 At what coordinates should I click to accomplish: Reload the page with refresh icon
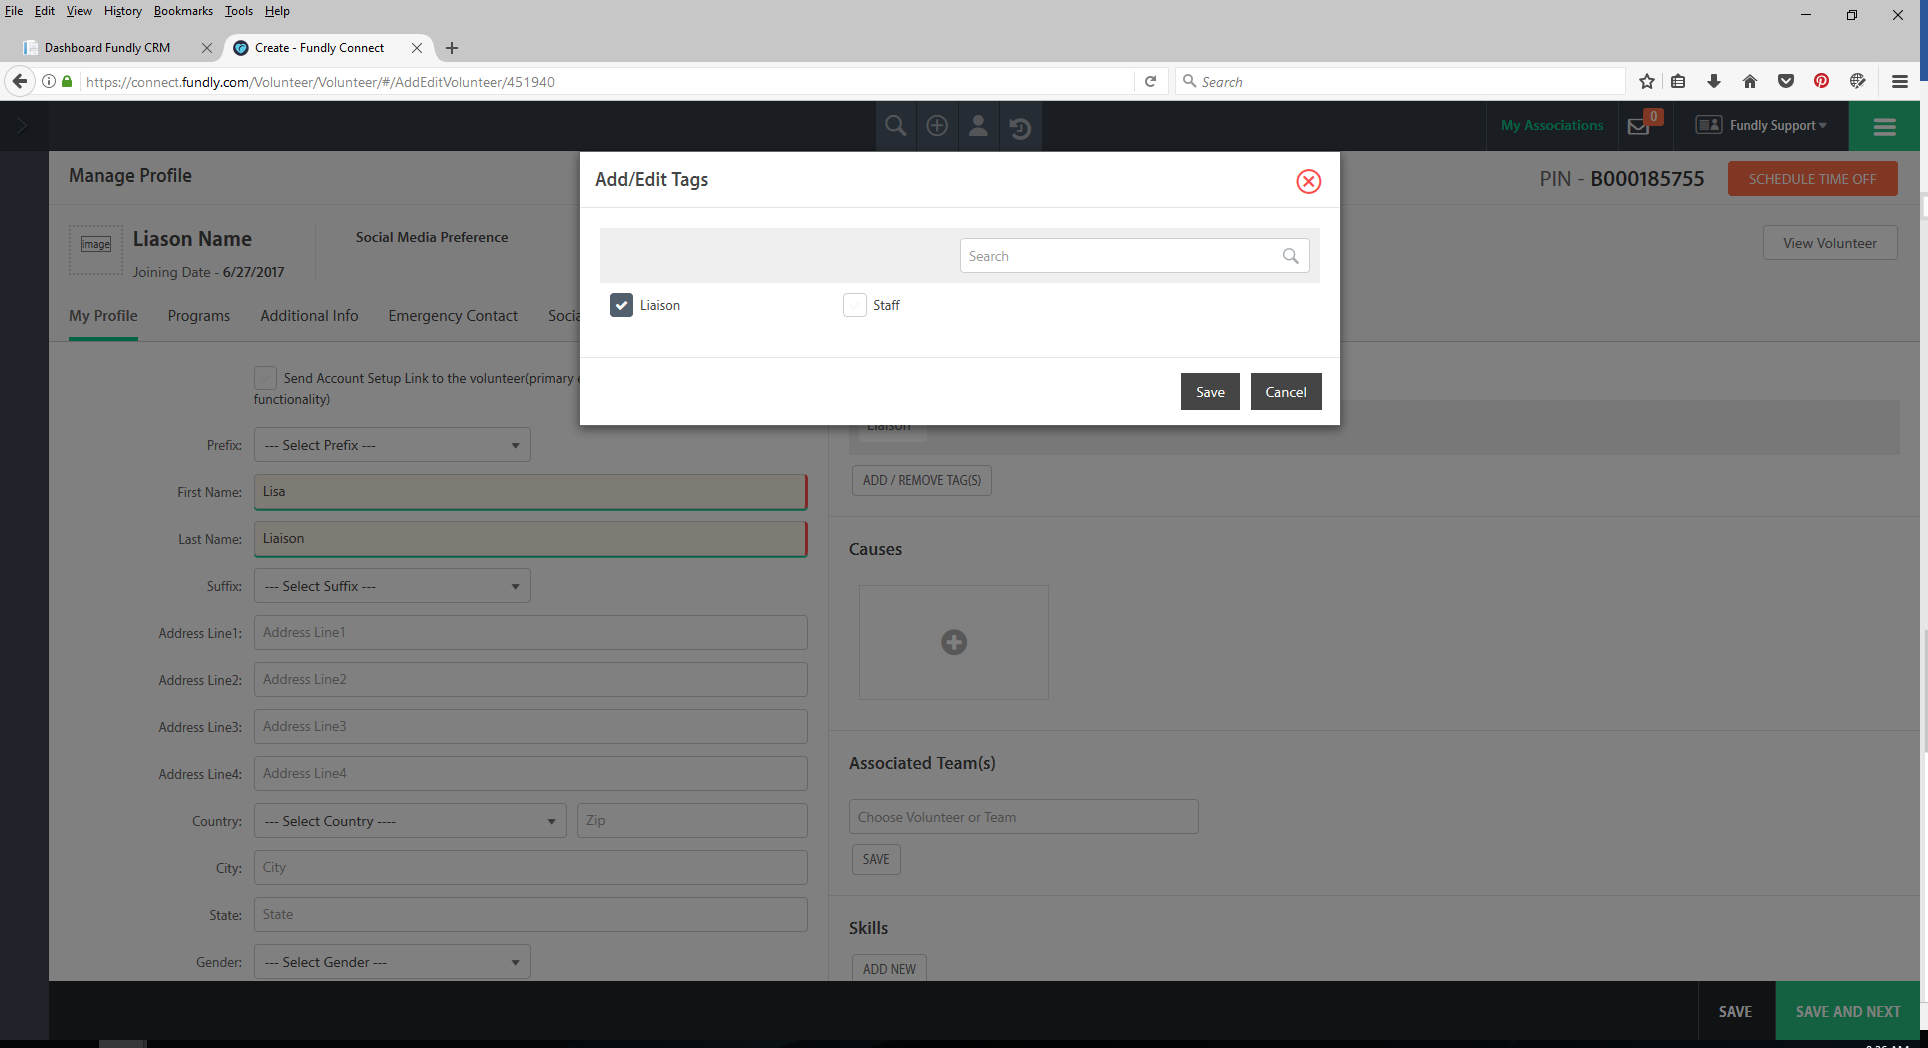tap(1150, 81)
